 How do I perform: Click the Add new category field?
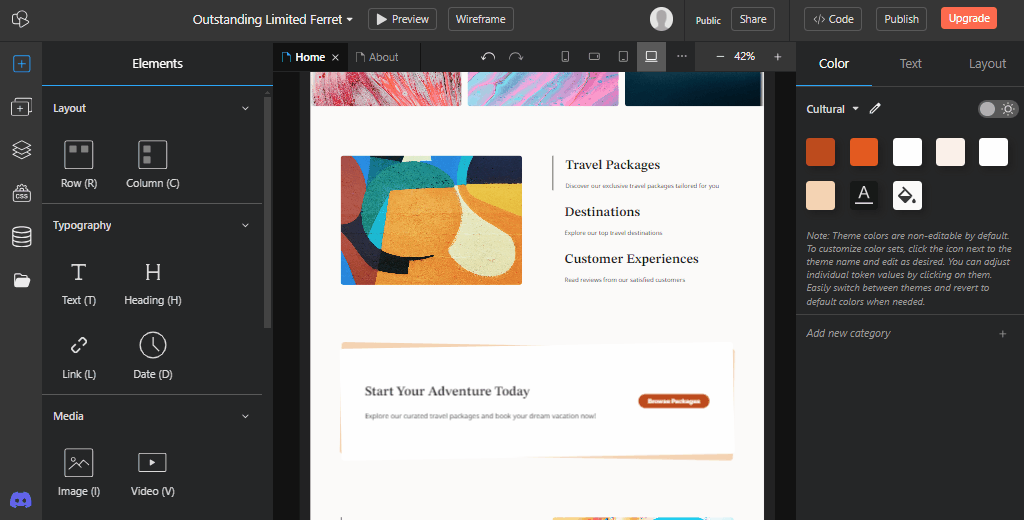coord(909,334)
